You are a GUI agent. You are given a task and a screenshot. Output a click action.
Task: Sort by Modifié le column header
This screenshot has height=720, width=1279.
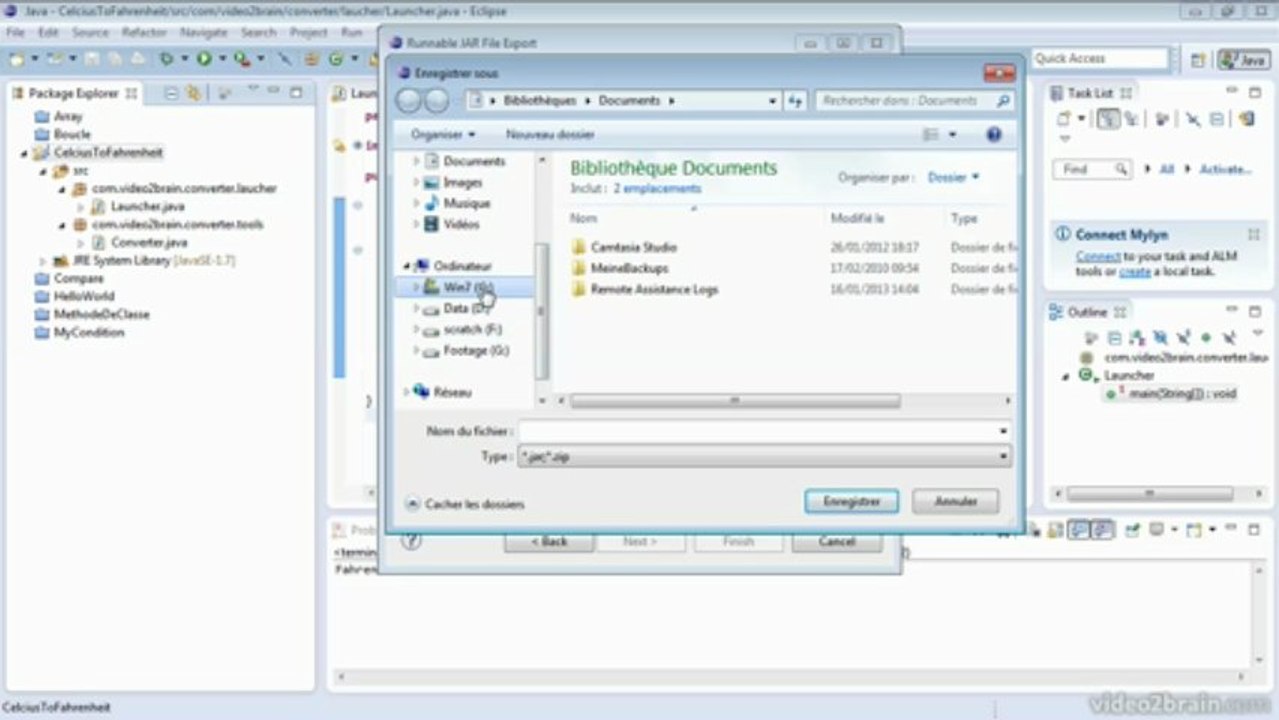point(857,218)
